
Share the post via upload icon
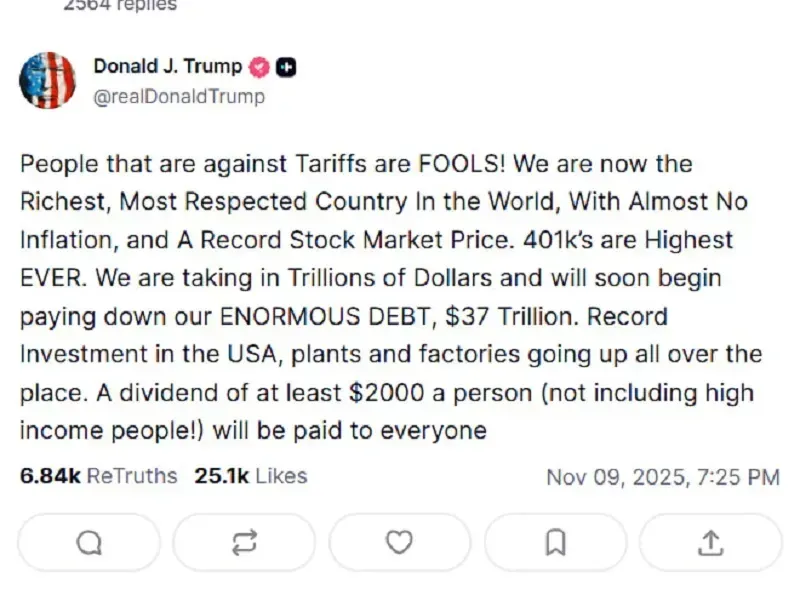[710, 542]
